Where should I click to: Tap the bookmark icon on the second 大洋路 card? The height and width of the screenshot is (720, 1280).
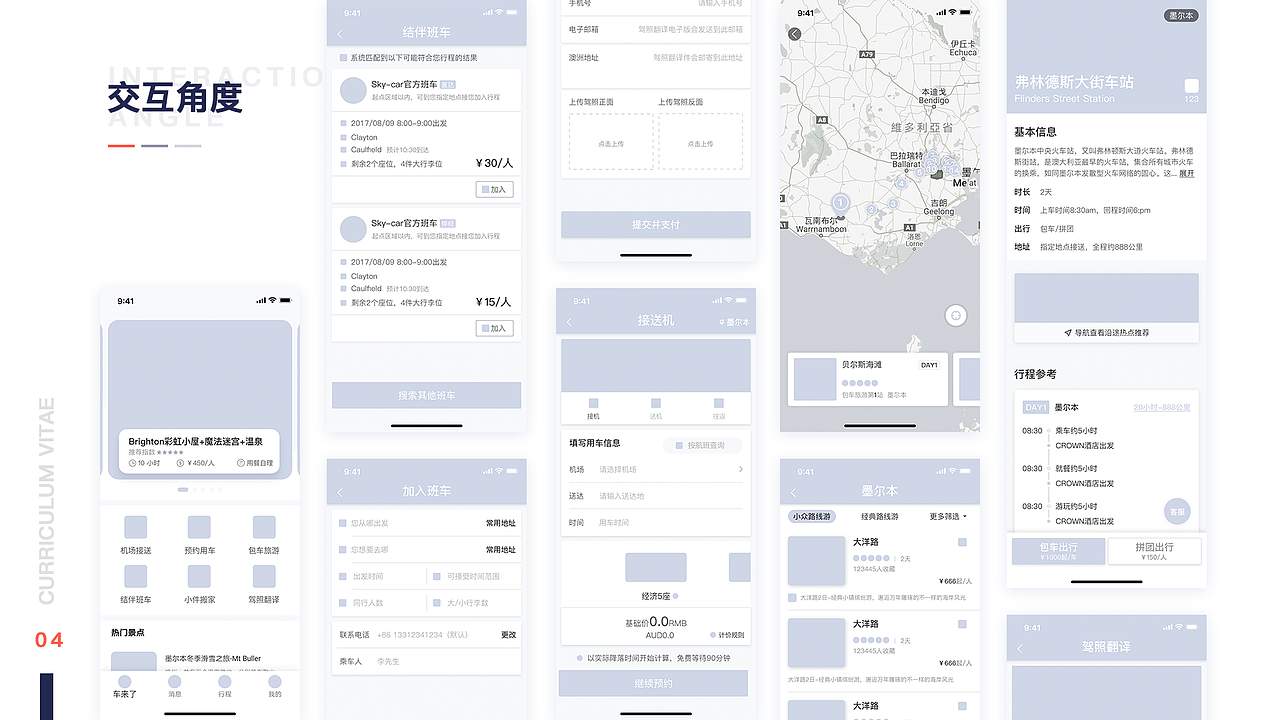[962, 624]
